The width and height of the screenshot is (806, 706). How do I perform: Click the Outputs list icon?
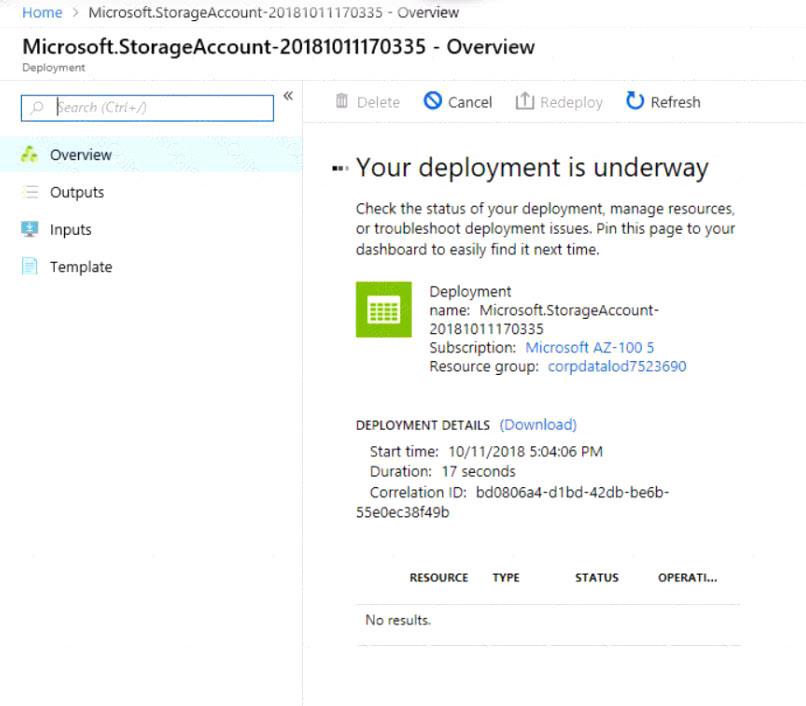click(30, 192)
